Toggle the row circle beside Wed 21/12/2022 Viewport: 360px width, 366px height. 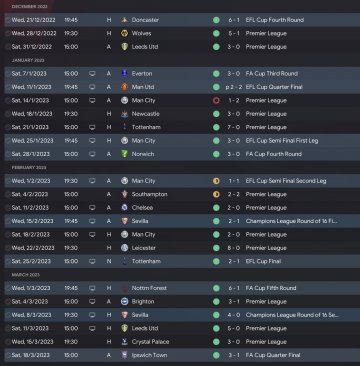(x=8, y=20)
